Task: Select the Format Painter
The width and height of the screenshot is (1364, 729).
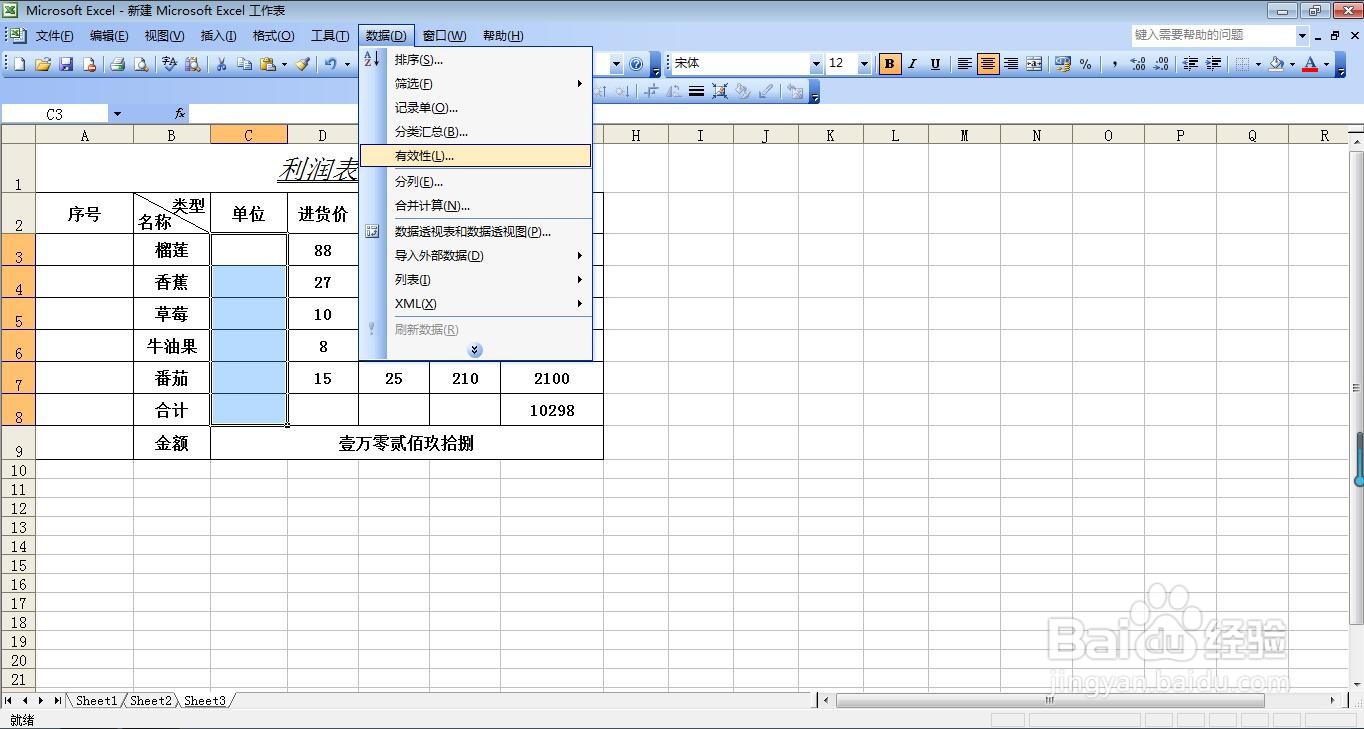Action: pos(303,64)
